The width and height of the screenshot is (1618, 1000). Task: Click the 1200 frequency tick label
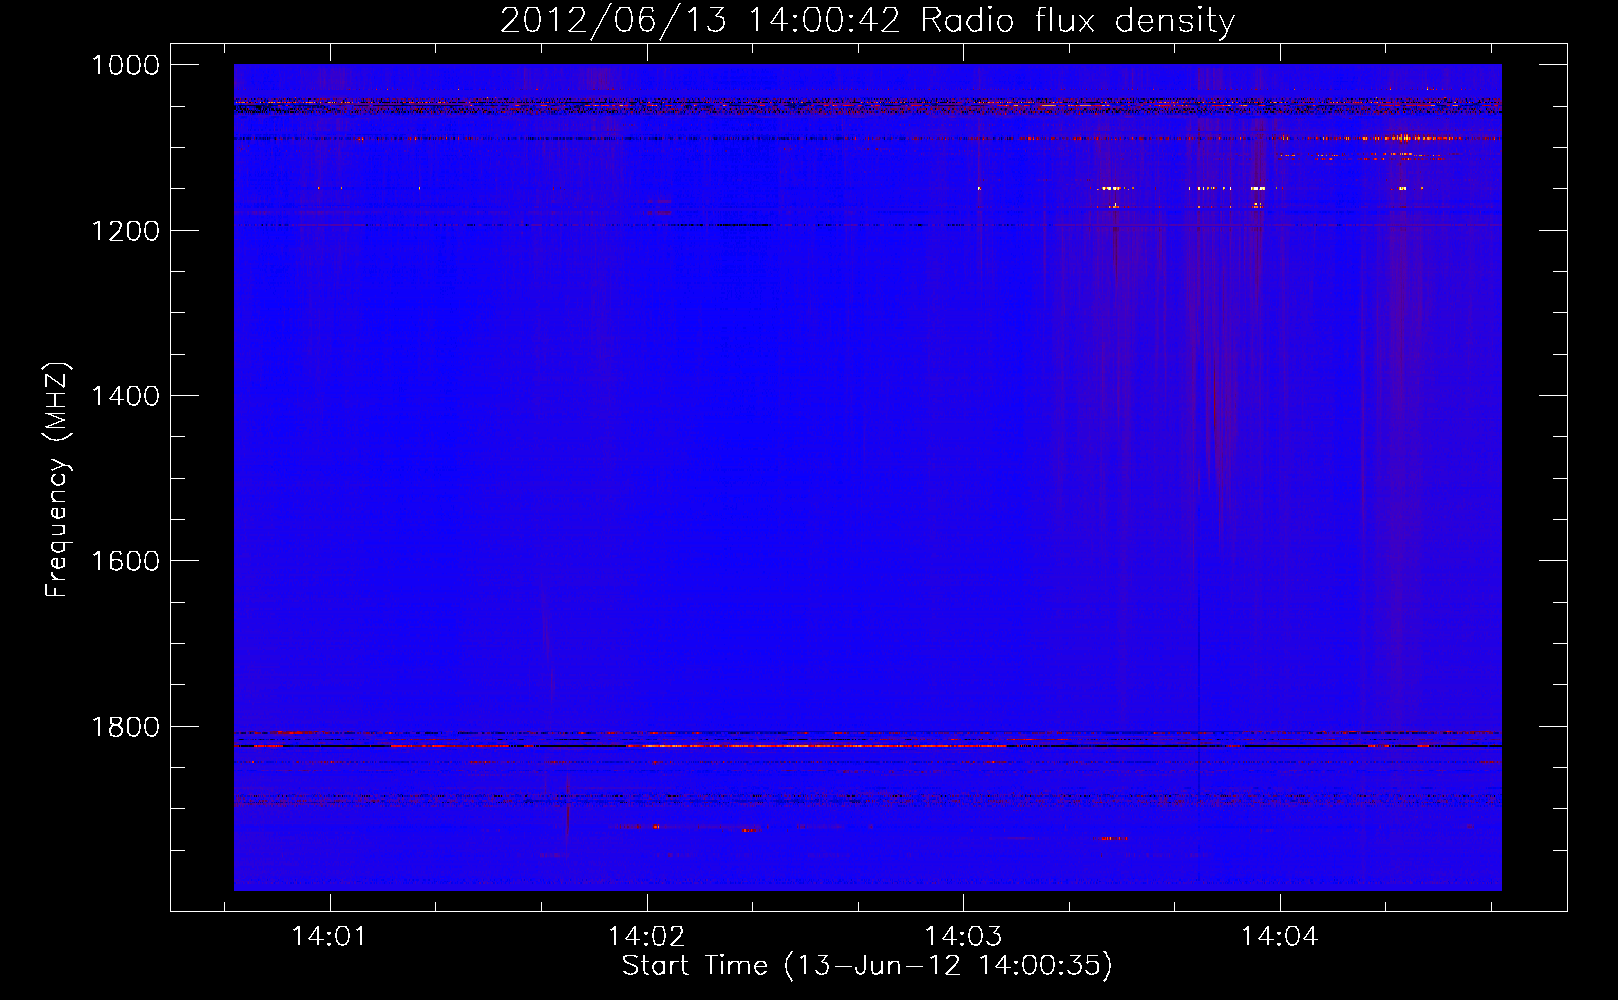pos(125,231)
